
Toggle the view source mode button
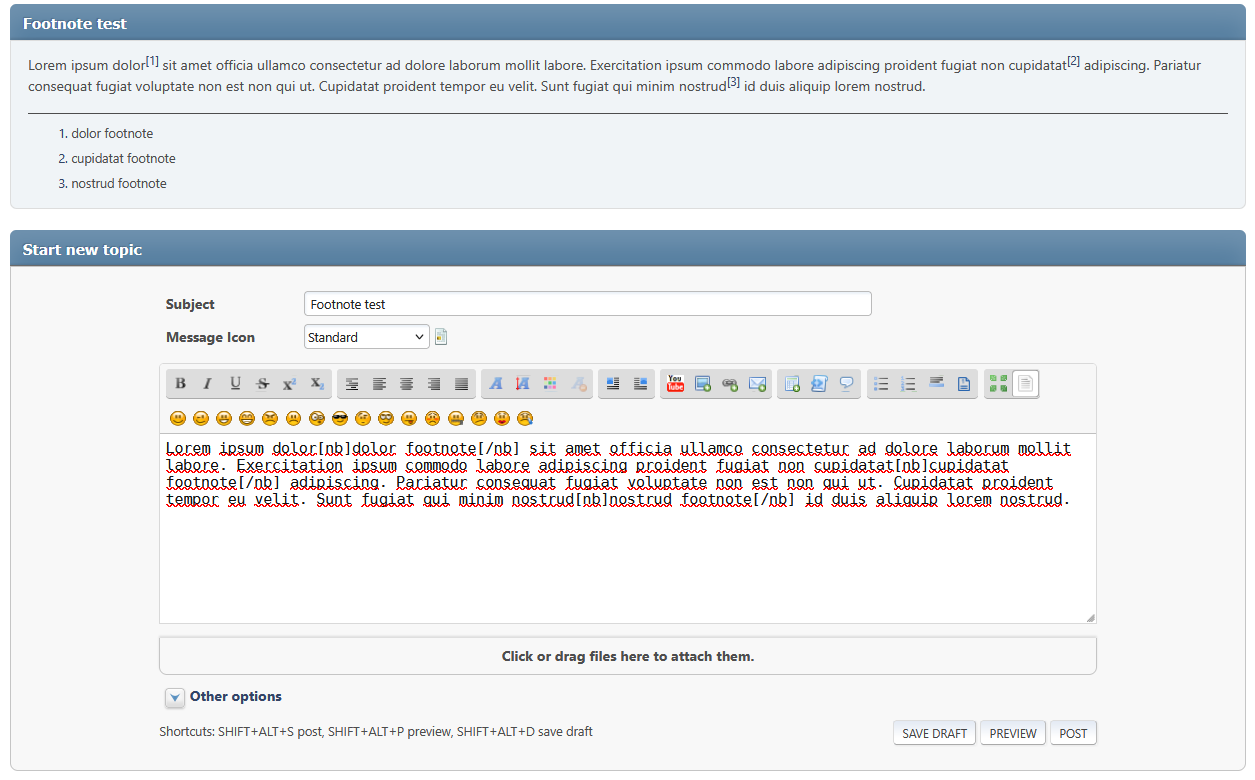pyautogui.click(x=1026, y=384)
